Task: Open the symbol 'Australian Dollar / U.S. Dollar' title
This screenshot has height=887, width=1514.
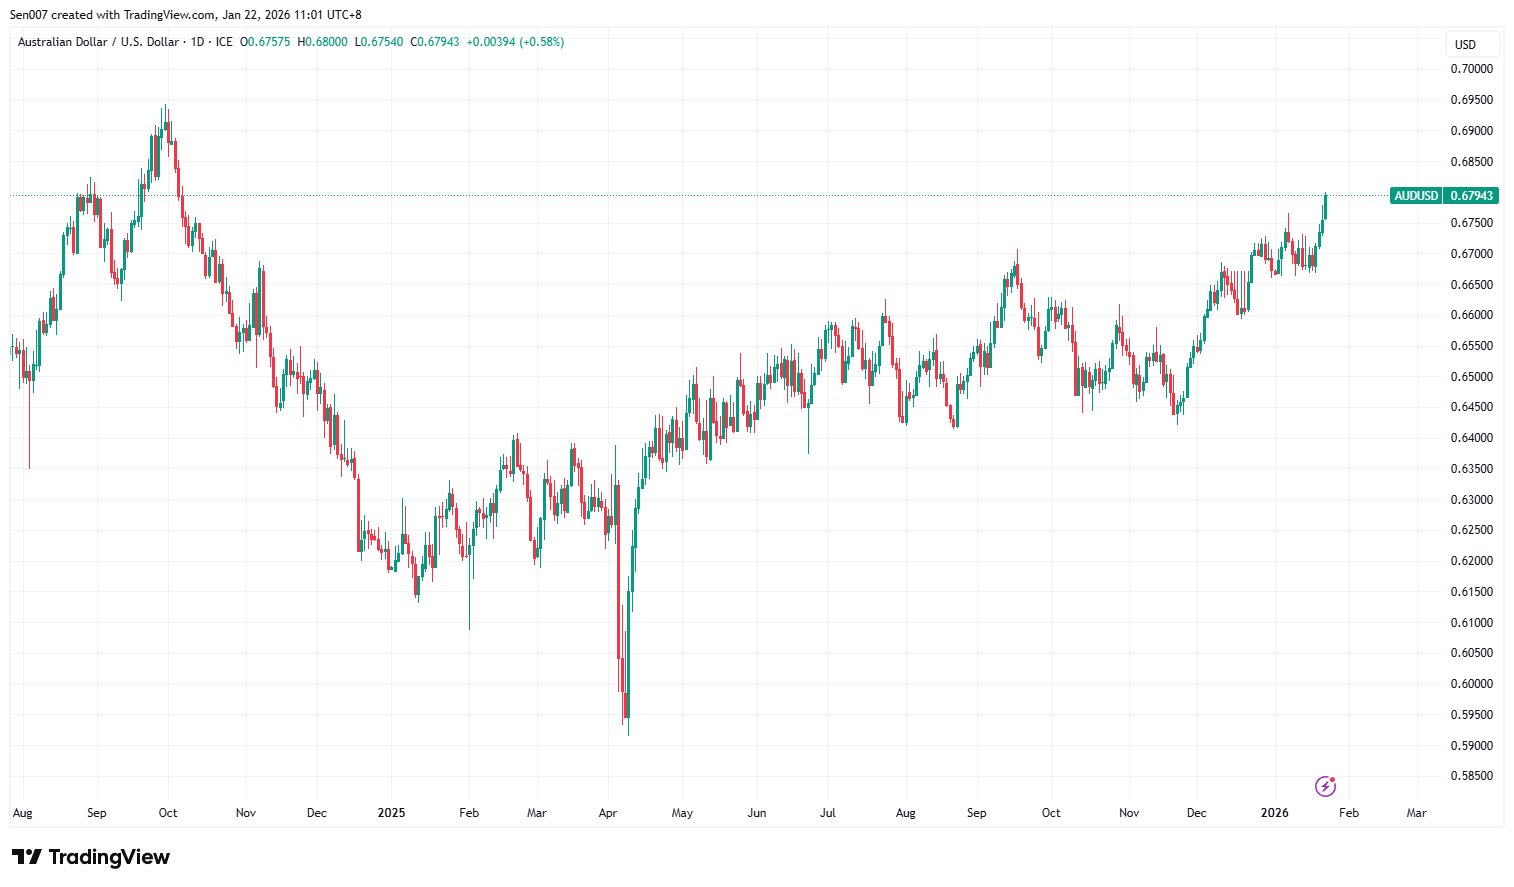Action: click(x=100, y=42)
